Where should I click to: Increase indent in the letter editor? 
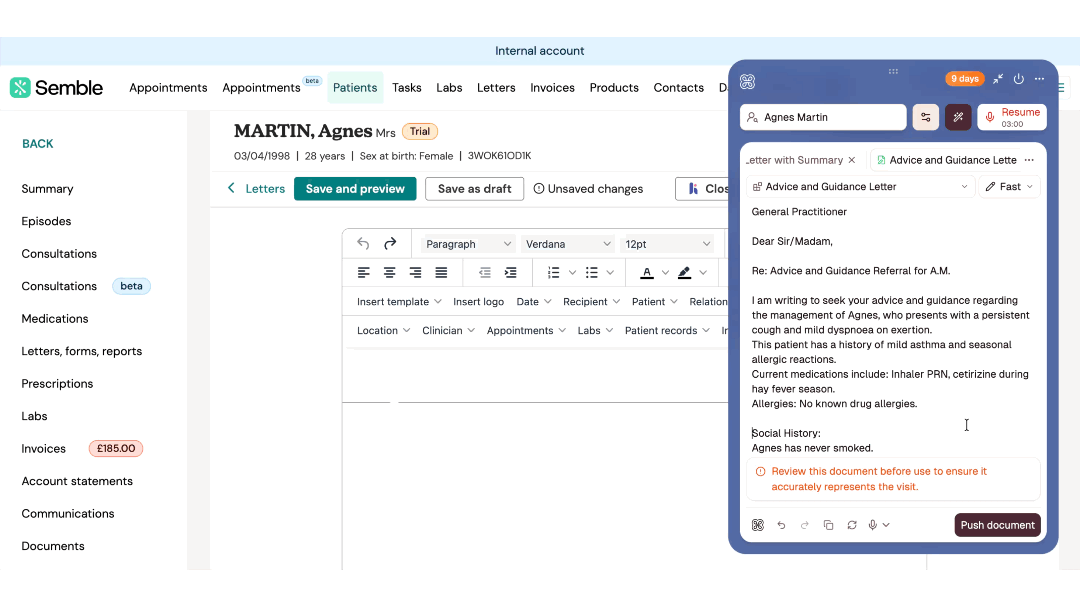point(510,273)
